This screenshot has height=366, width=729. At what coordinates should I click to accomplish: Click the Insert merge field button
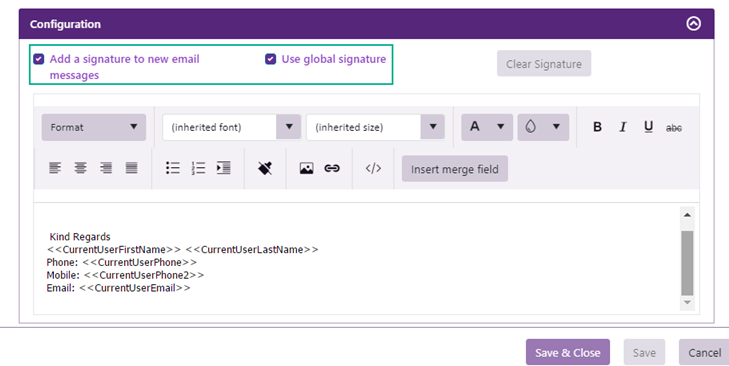coord(455,169)
